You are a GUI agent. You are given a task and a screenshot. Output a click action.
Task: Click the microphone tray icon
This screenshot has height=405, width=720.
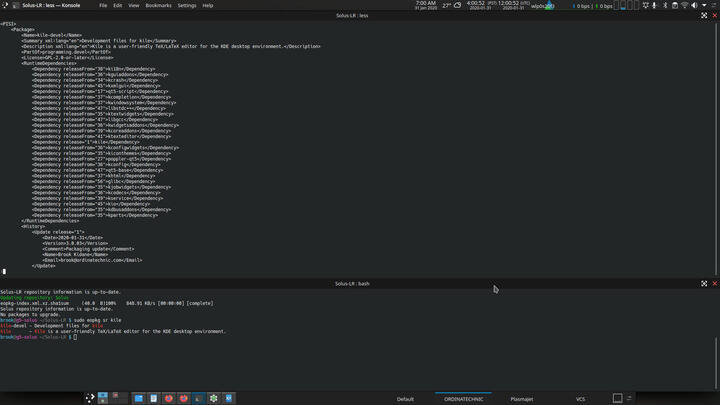pyautogui.click(x=654, y=6)
